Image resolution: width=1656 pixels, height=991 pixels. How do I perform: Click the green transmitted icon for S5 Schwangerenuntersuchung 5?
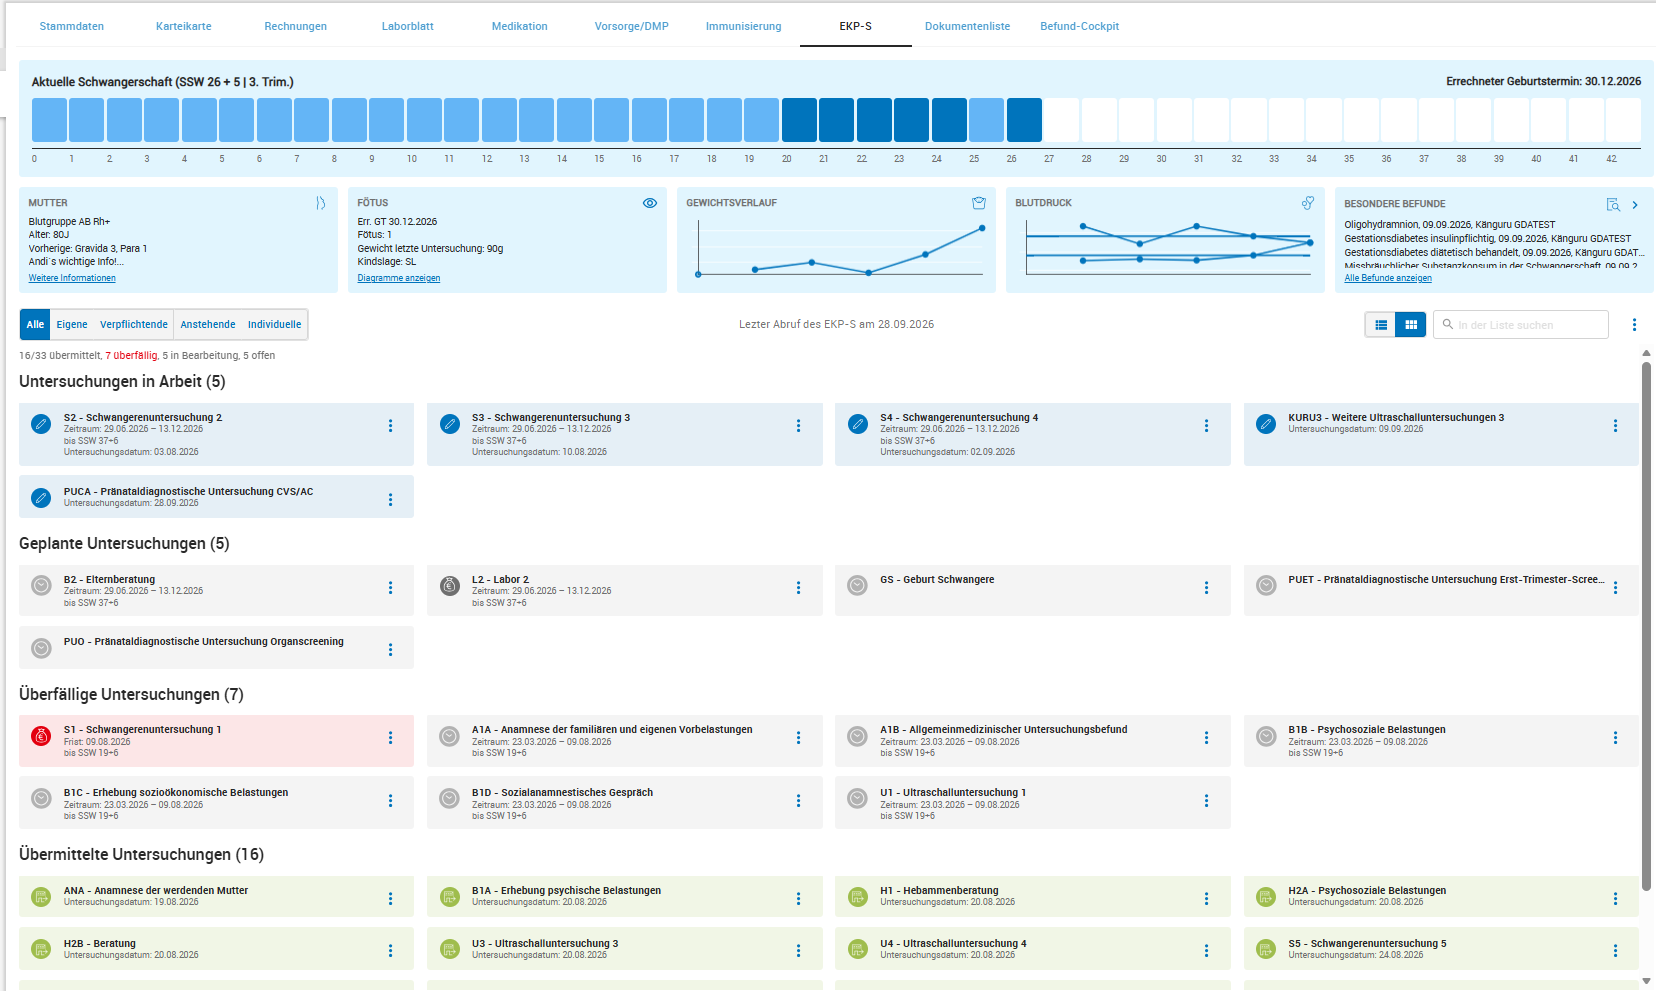tap(1266, 949)
